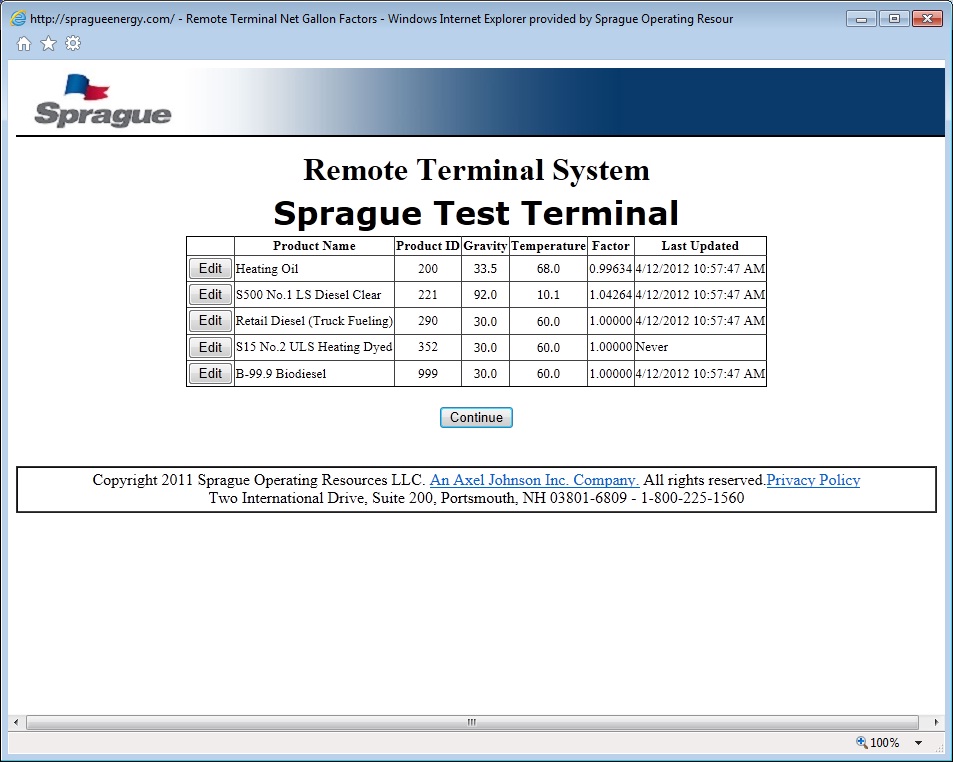Edit the Retail Diesel (Truck Fueling) row
953x762 pixels.
pos(210,320)
